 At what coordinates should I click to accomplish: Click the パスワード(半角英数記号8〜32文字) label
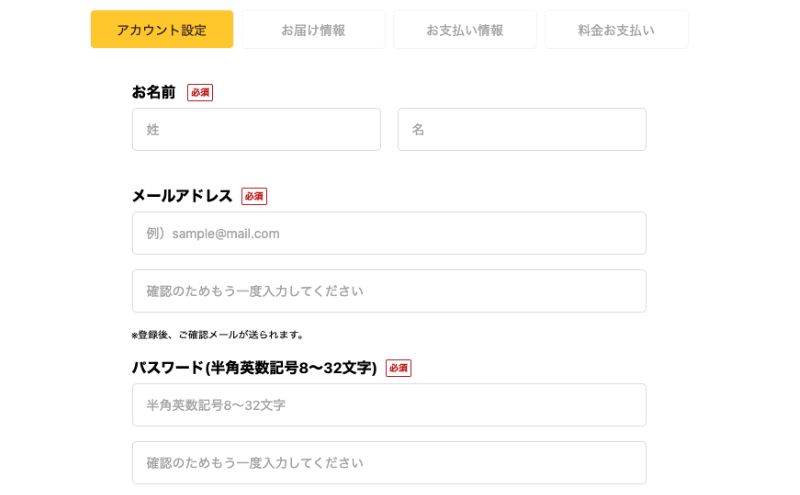point(255,367)
